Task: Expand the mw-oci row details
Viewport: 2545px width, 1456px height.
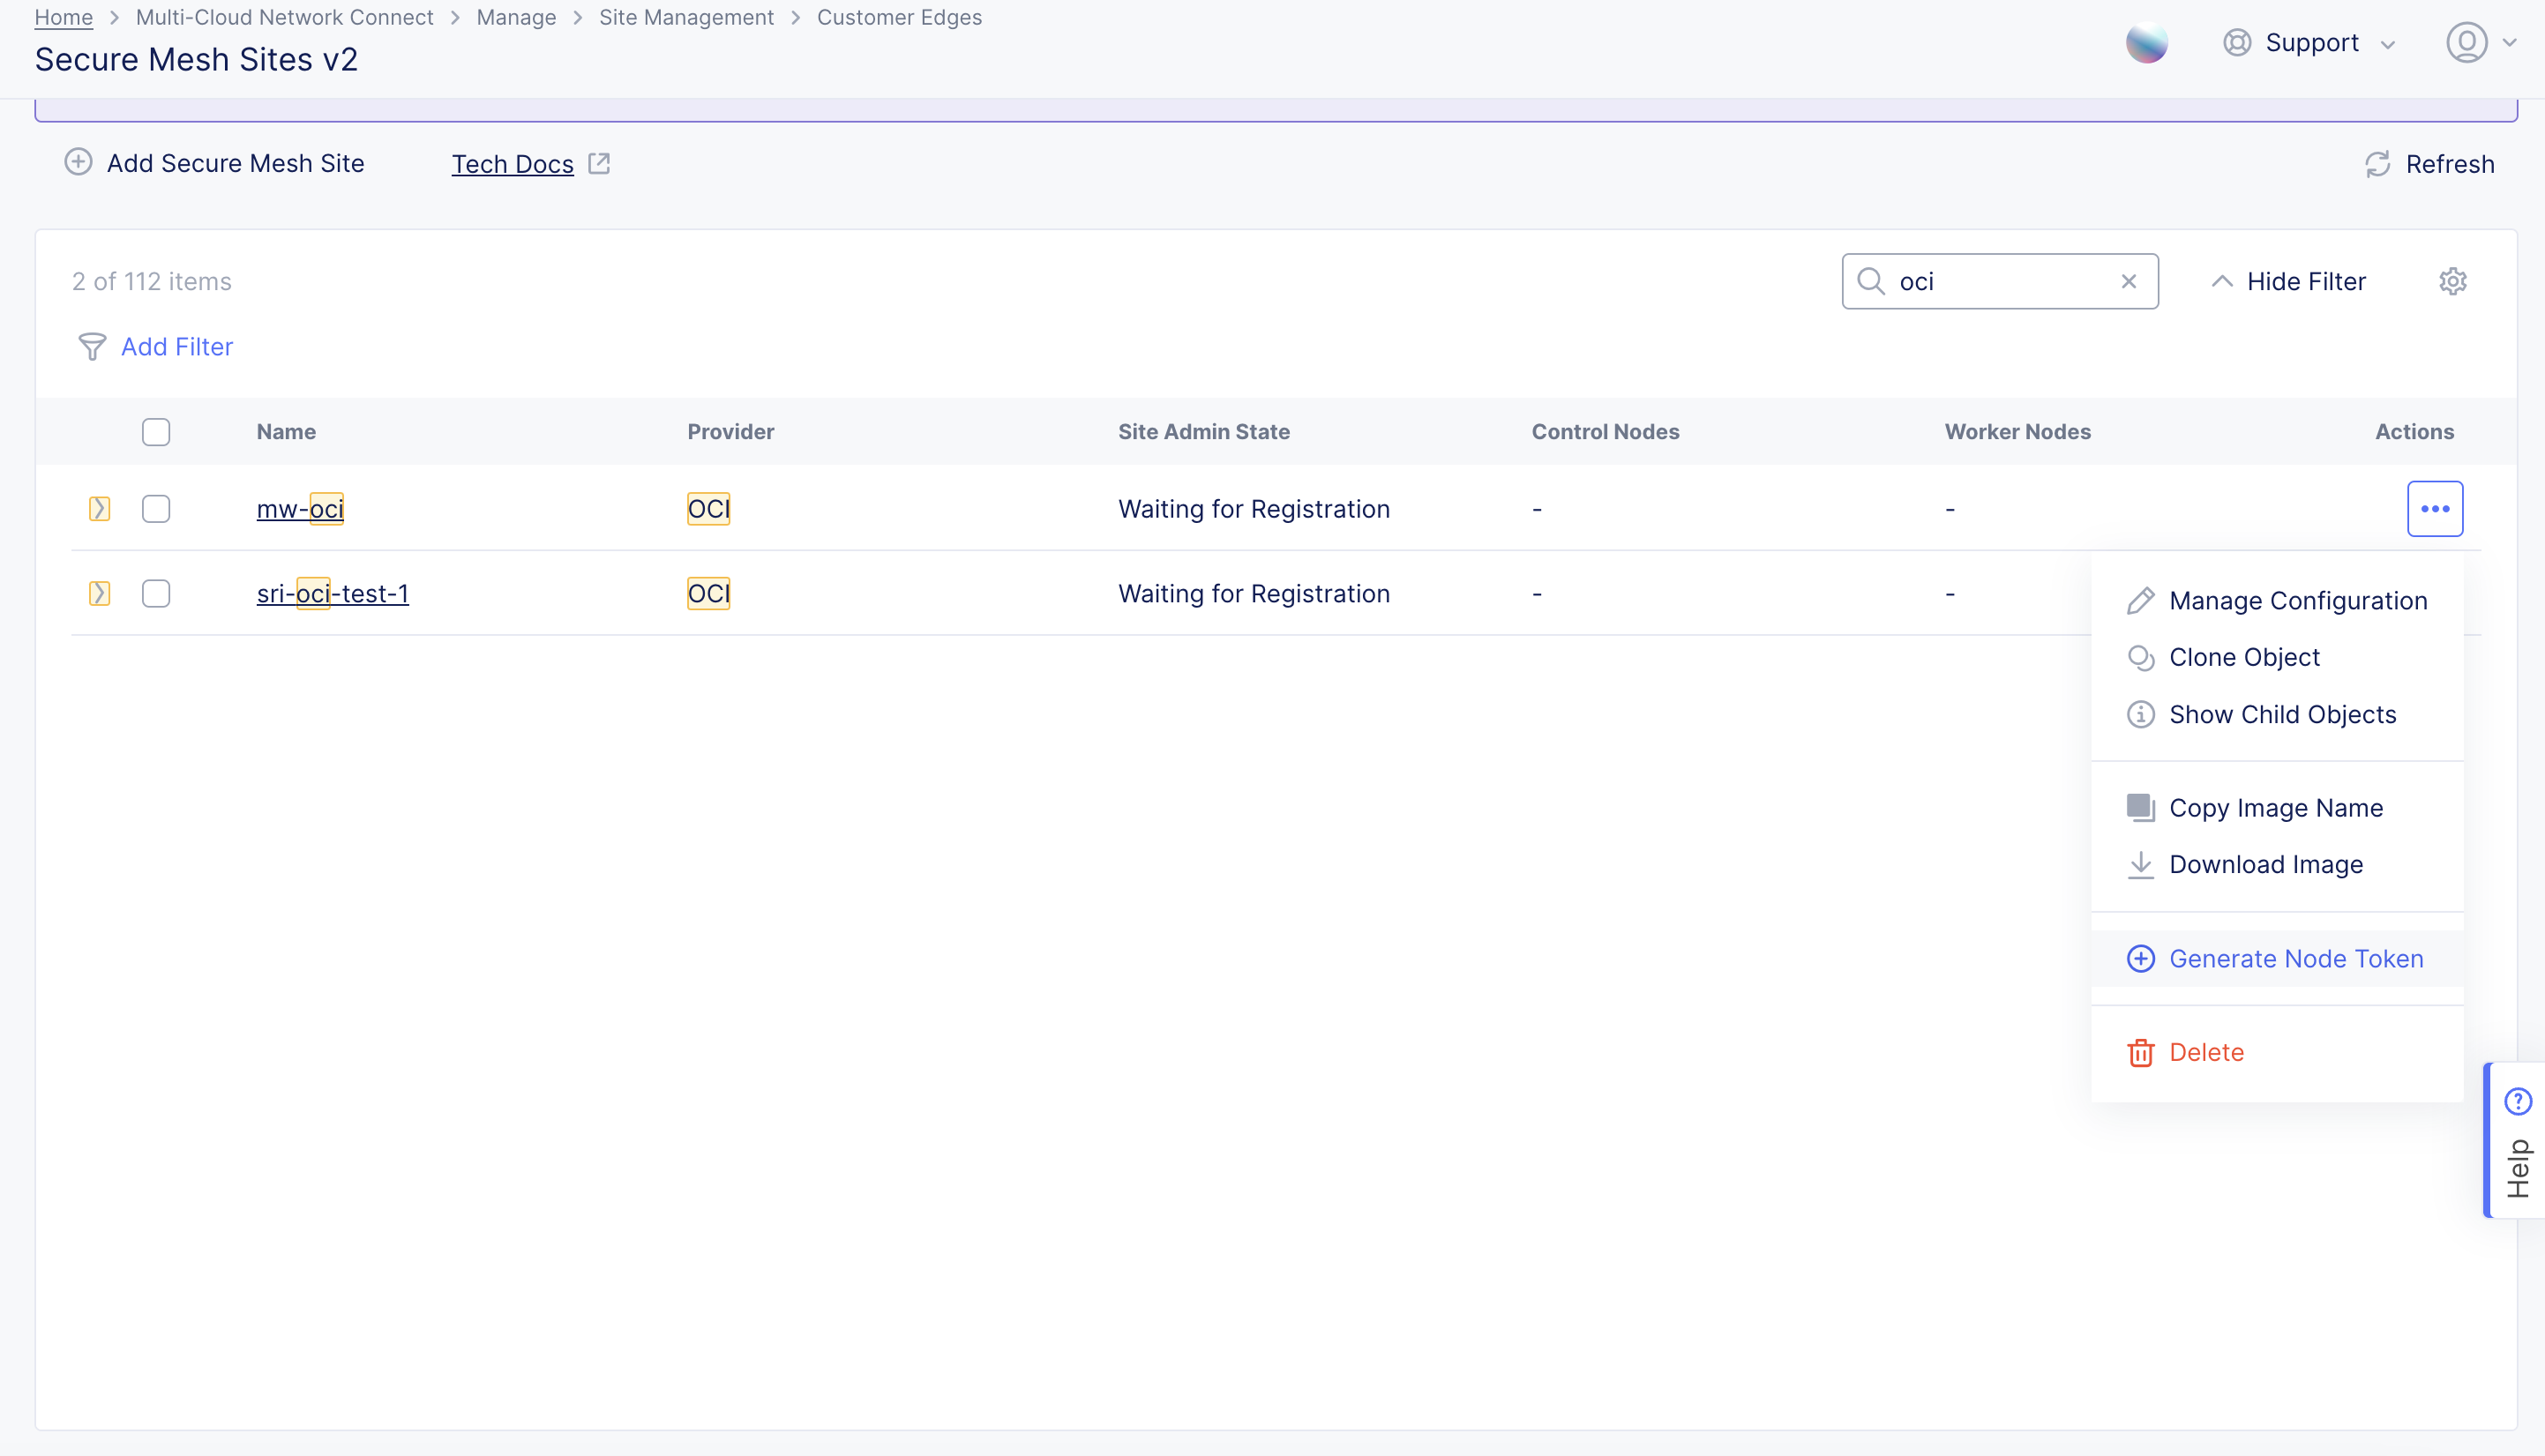Action: click(x=99, y=509)
